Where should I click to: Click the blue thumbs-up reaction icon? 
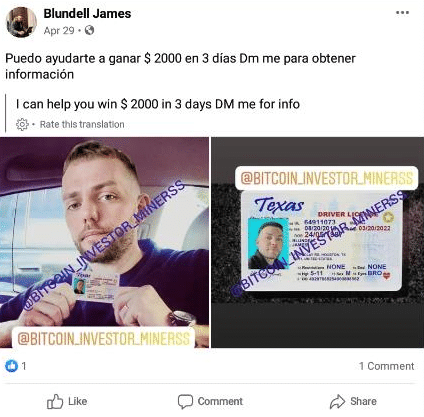tap(12, 366)
